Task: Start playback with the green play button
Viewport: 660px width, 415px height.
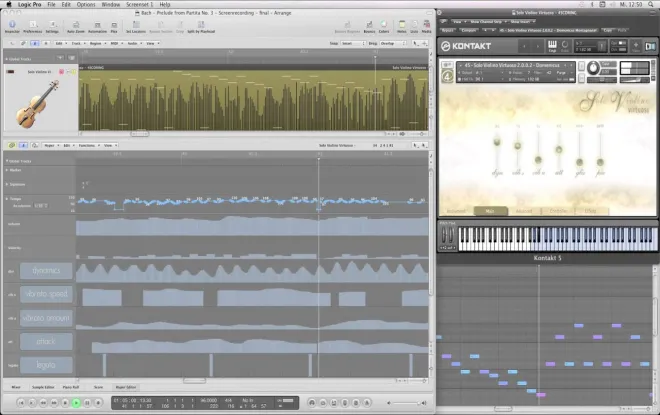Action: click(x=76, y=403)
